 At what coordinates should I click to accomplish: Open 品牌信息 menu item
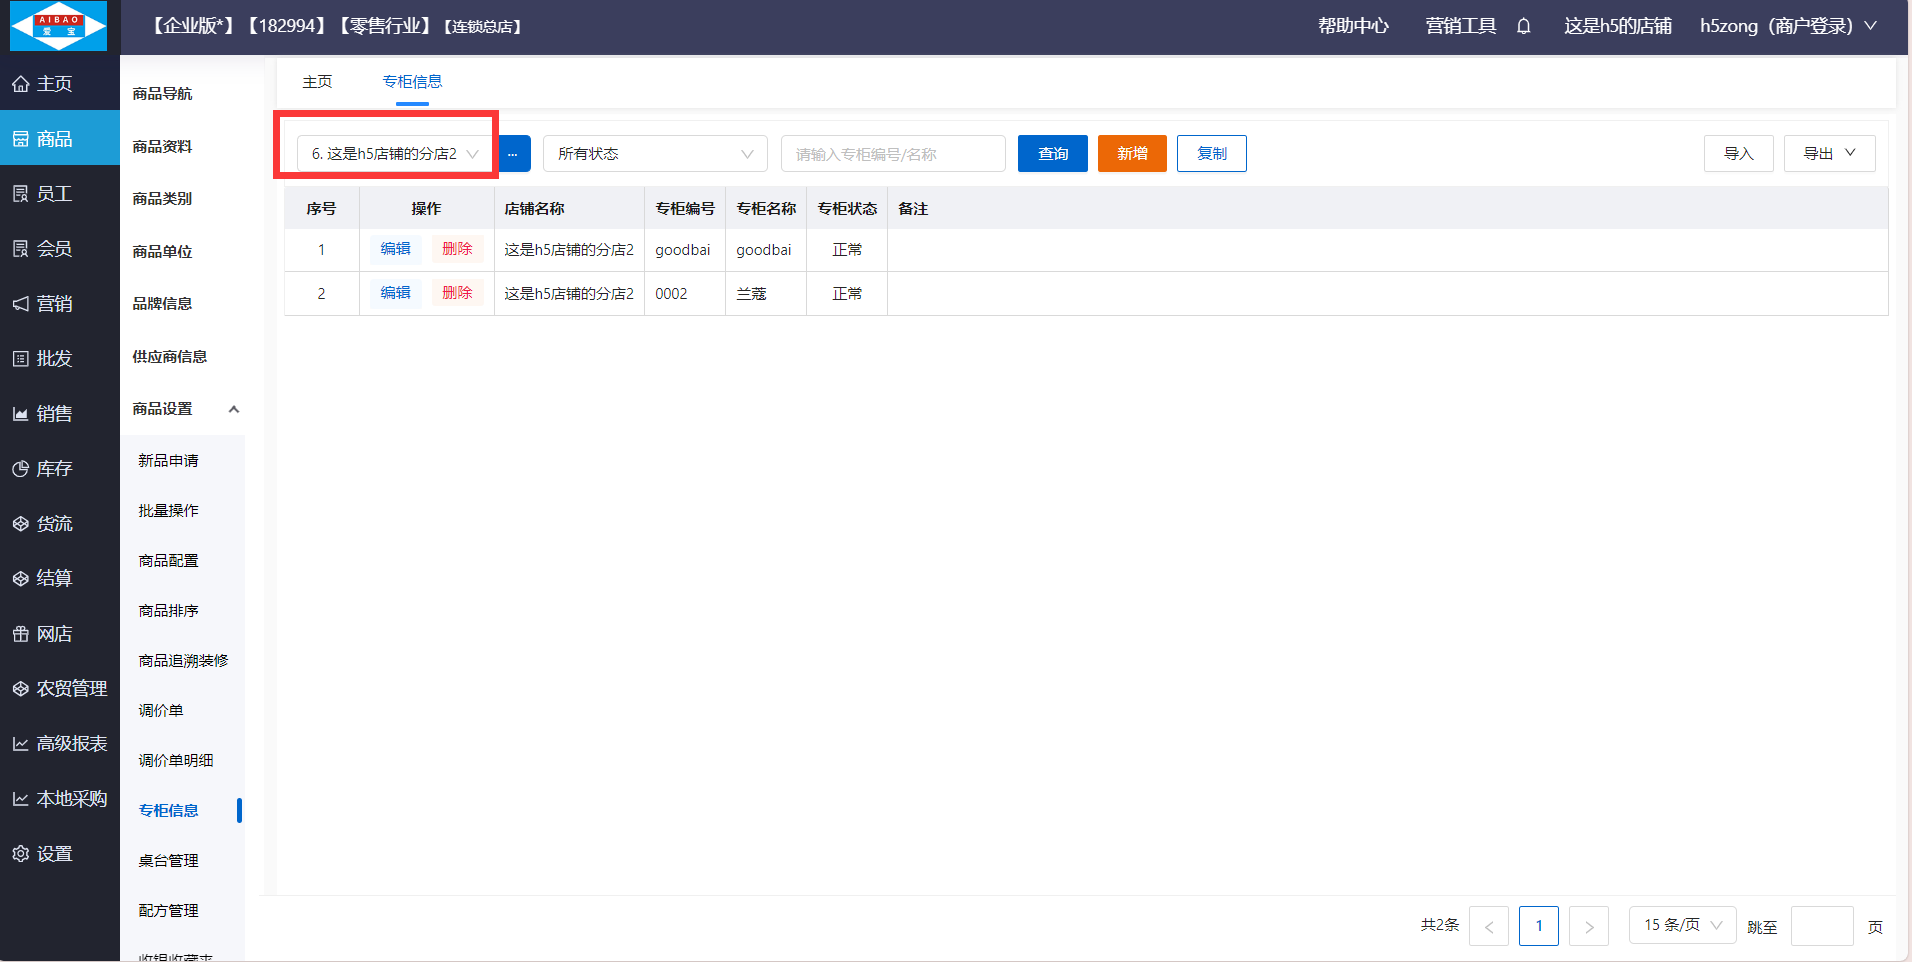tap(162, 304)
